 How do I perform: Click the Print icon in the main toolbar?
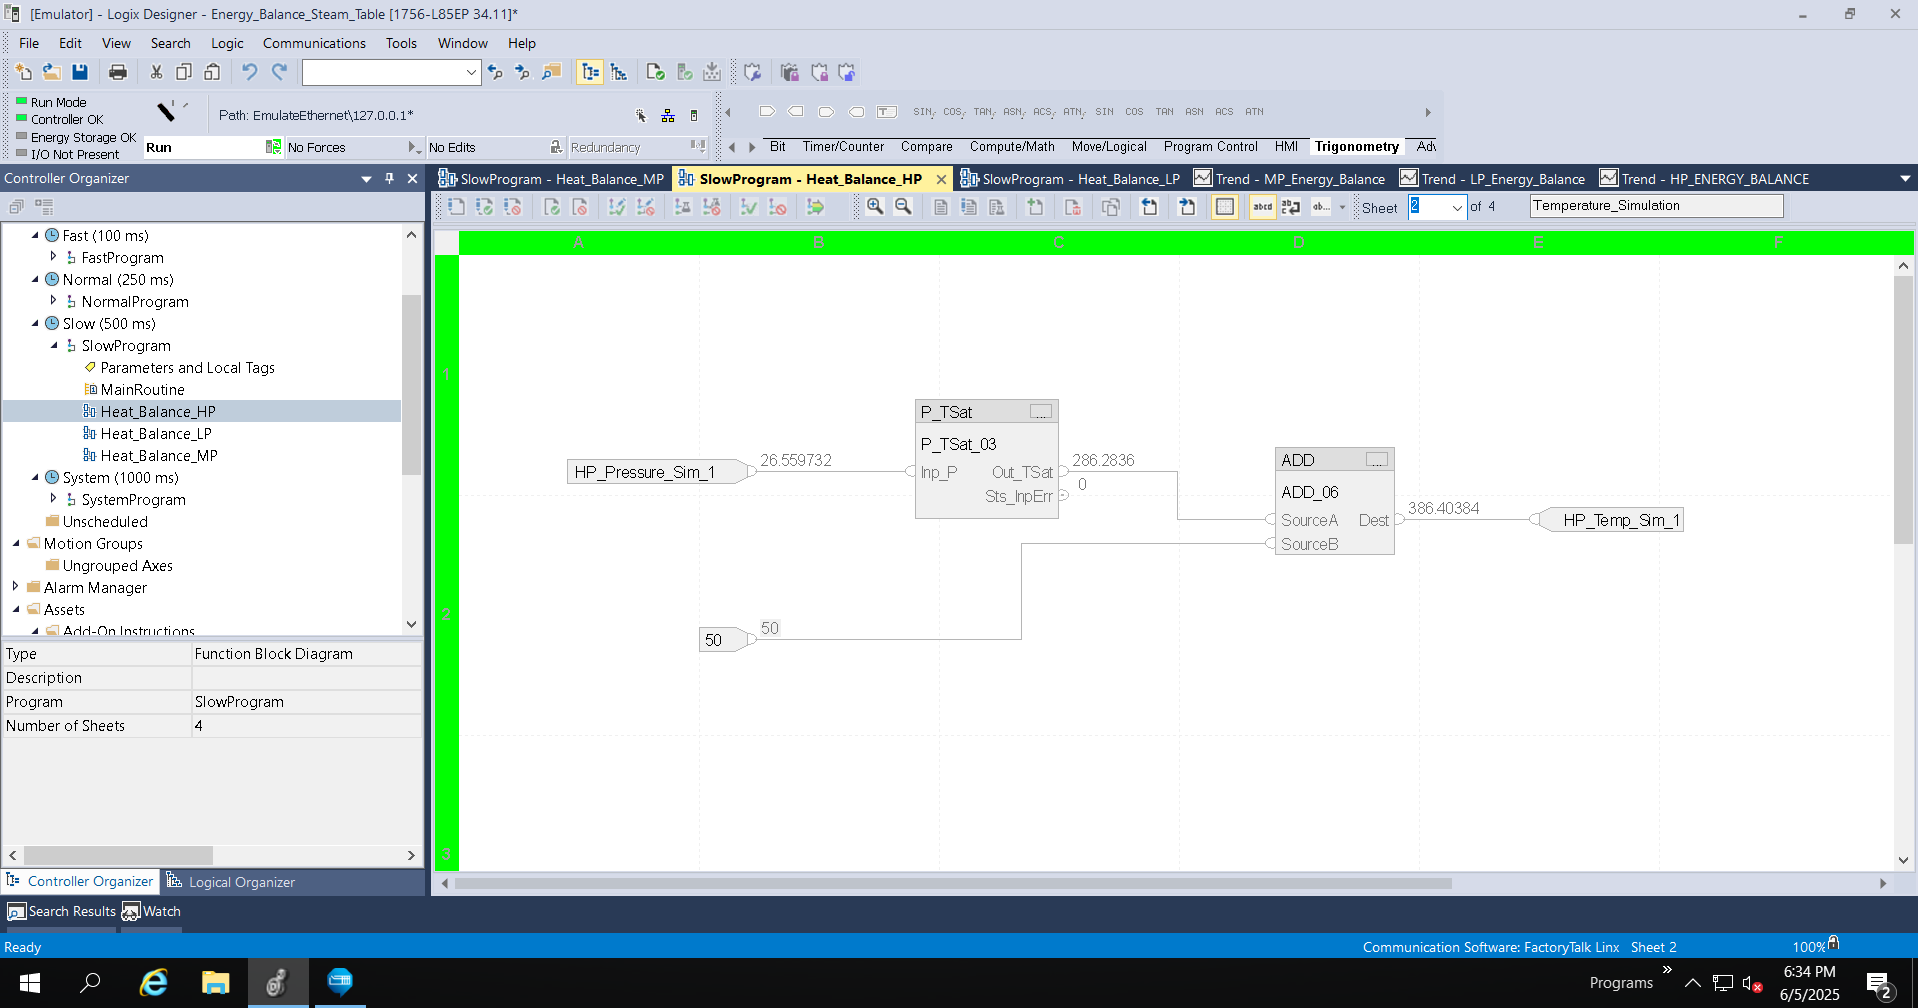(x=118, y=71)
